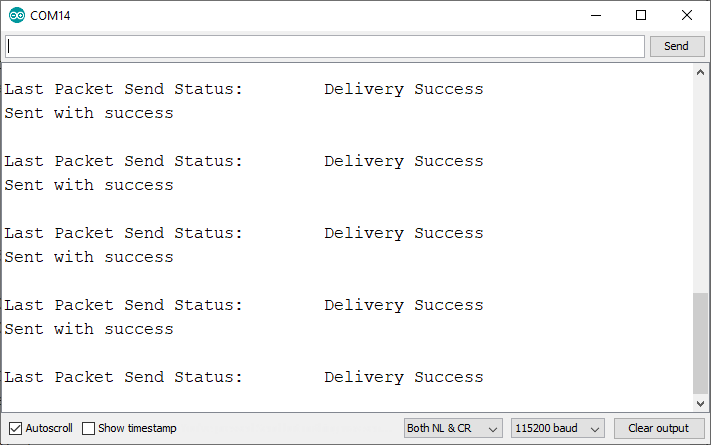Click the Arduino logo in title bar
The width and height of the screenshot is (711, 445).
[17, 15]
